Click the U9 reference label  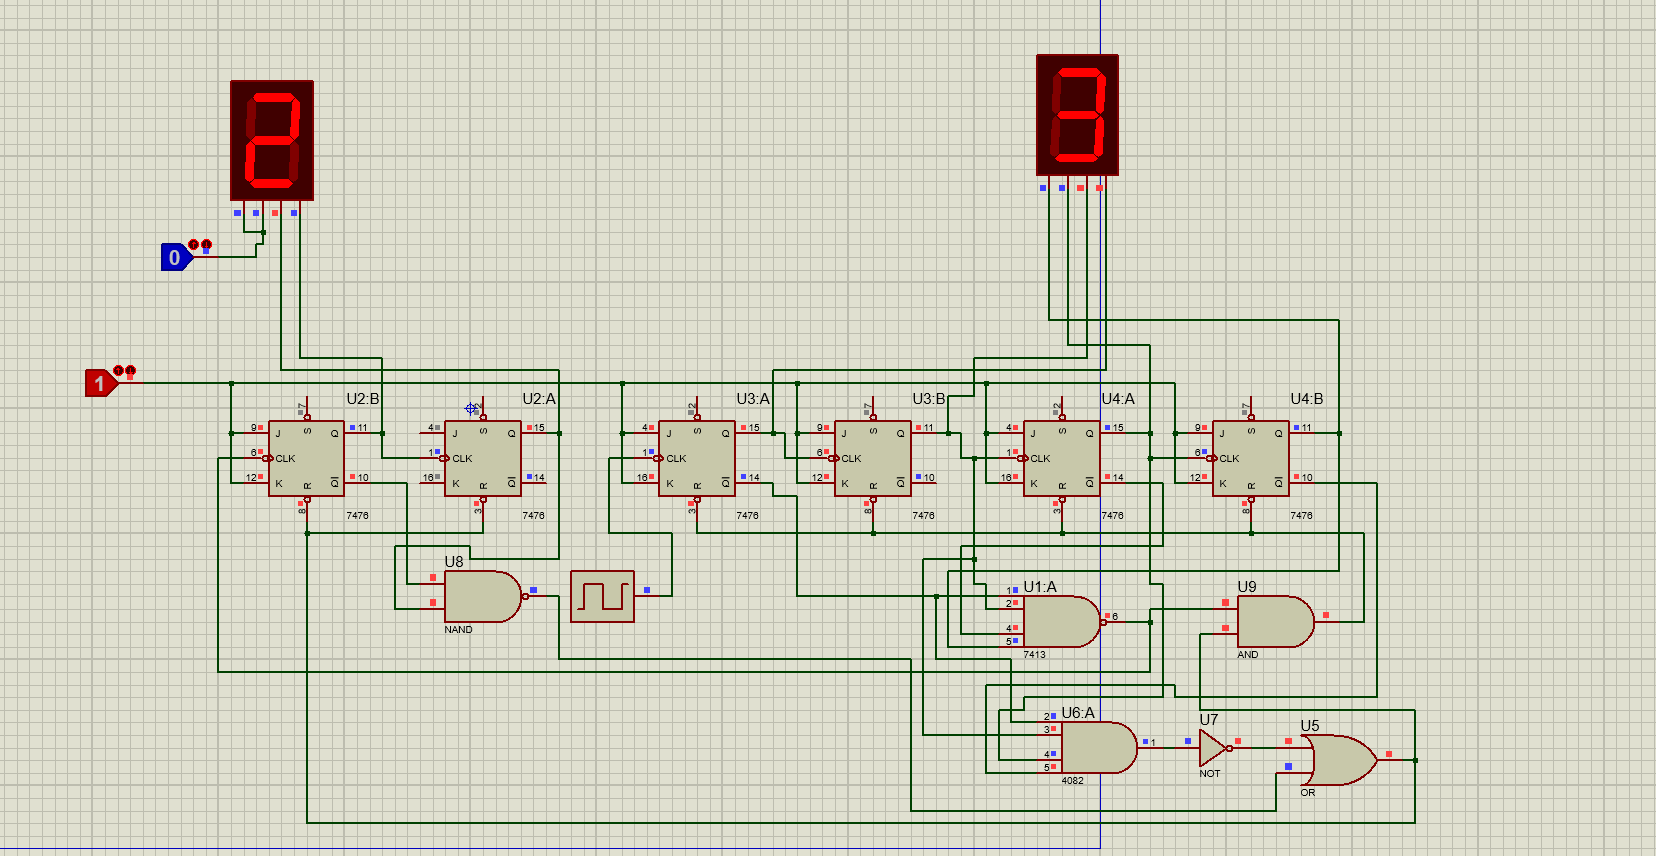tap(1247, 587)
